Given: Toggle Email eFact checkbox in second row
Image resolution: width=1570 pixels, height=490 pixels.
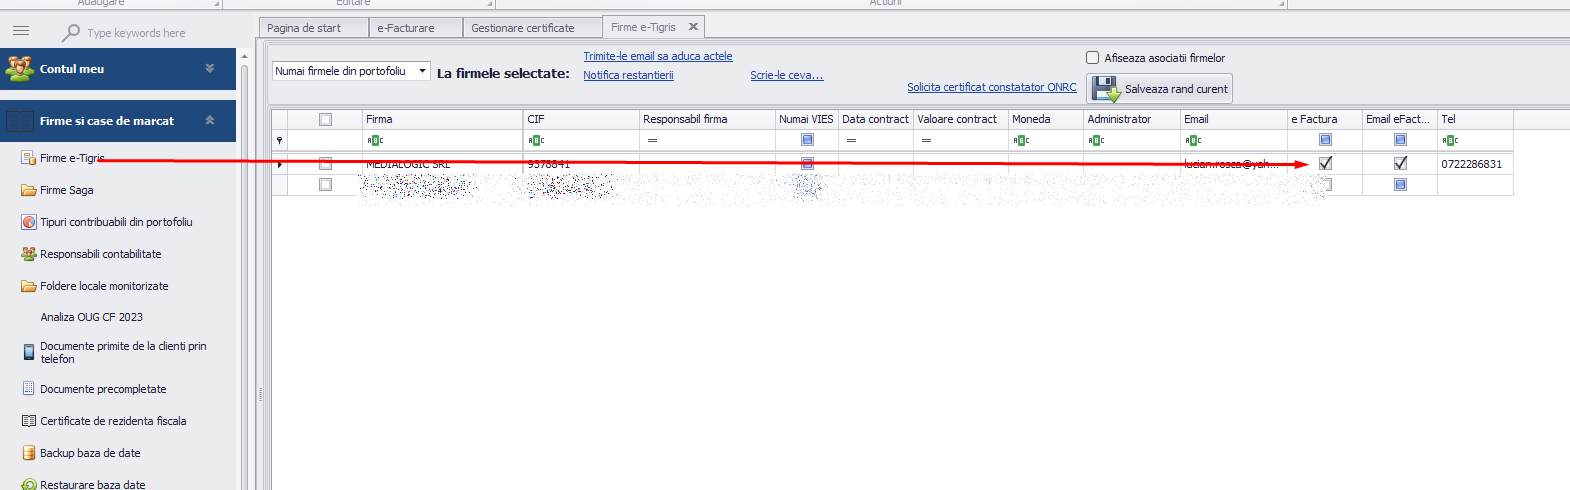Looking at the screenshot, I should click(x=1400, y=185).
